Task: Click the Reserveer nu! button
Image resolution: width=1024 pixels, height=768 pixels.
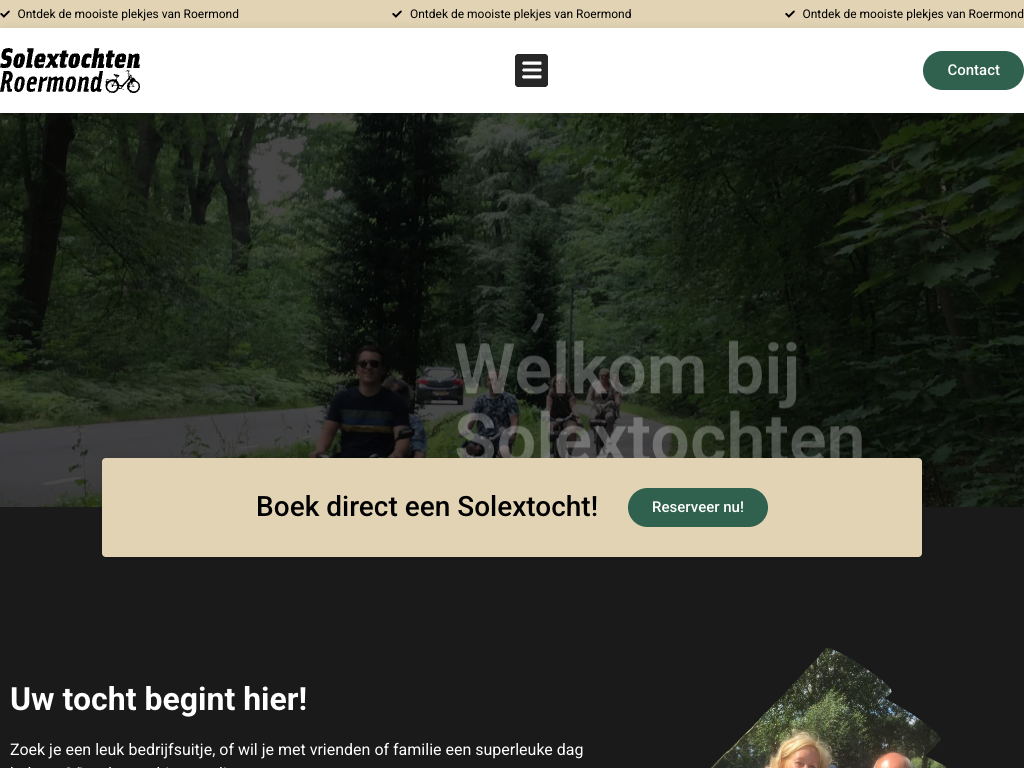Action: (x=697, y=507)
